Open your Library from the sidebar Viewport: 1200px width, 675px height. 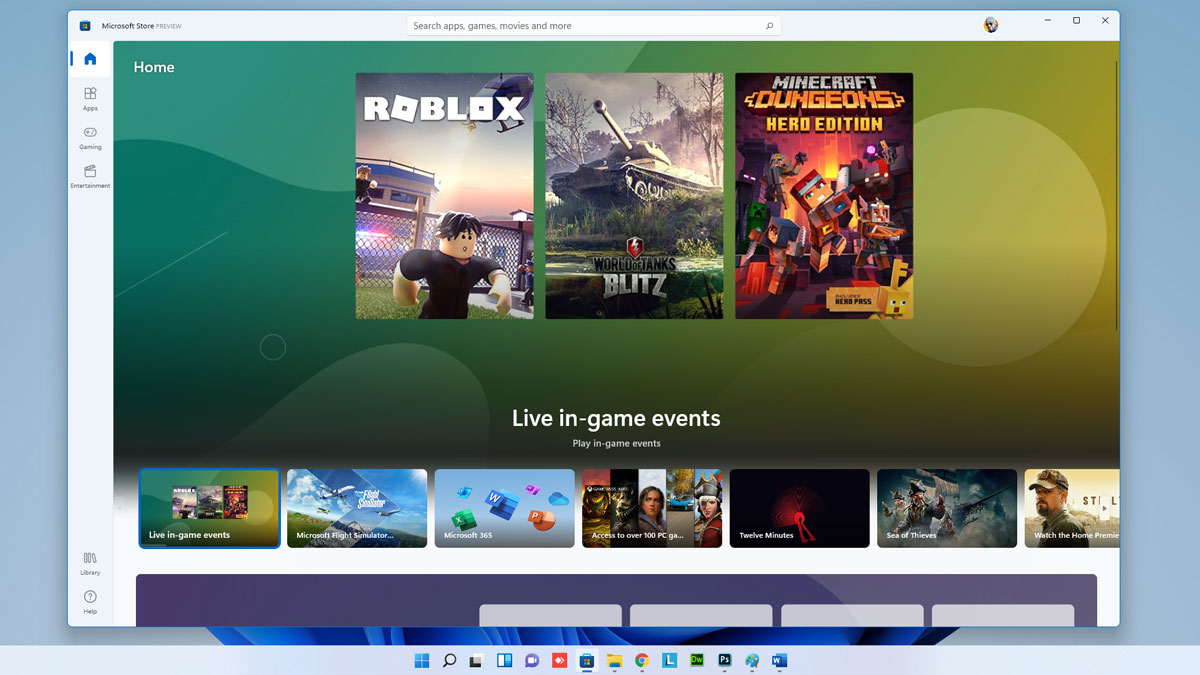pos(89,565)
